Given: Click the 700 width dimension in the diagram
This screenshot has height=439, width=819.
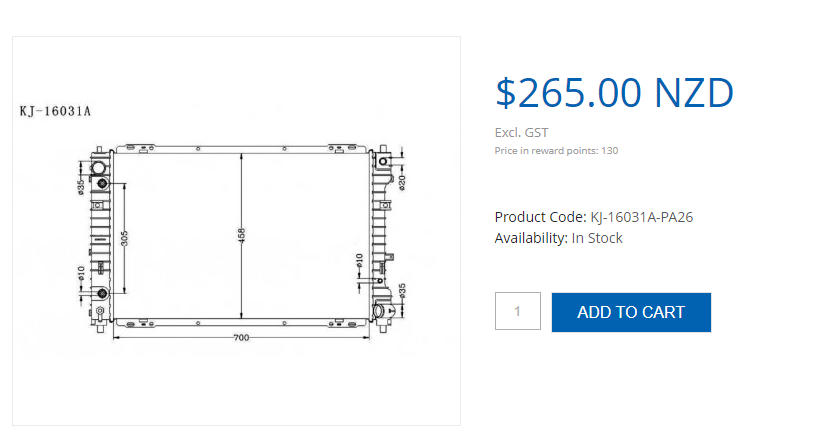Looking at the screenshot, I should pos(241,338).
